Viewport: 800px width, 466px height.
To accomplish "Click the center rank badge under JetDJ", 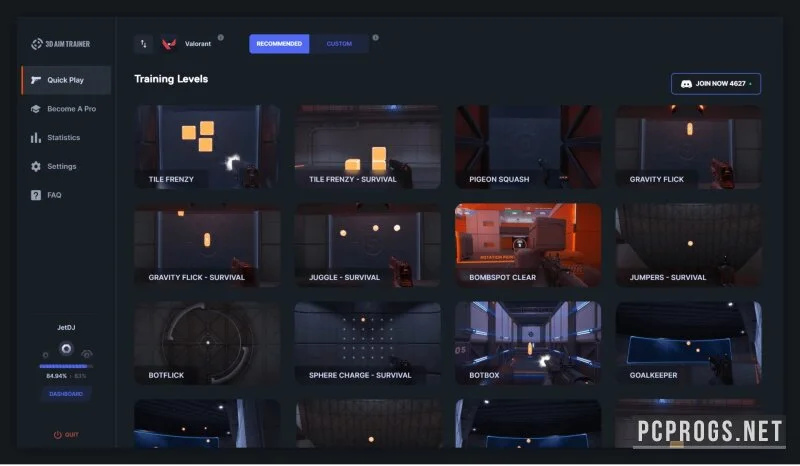I will point(66,349).
